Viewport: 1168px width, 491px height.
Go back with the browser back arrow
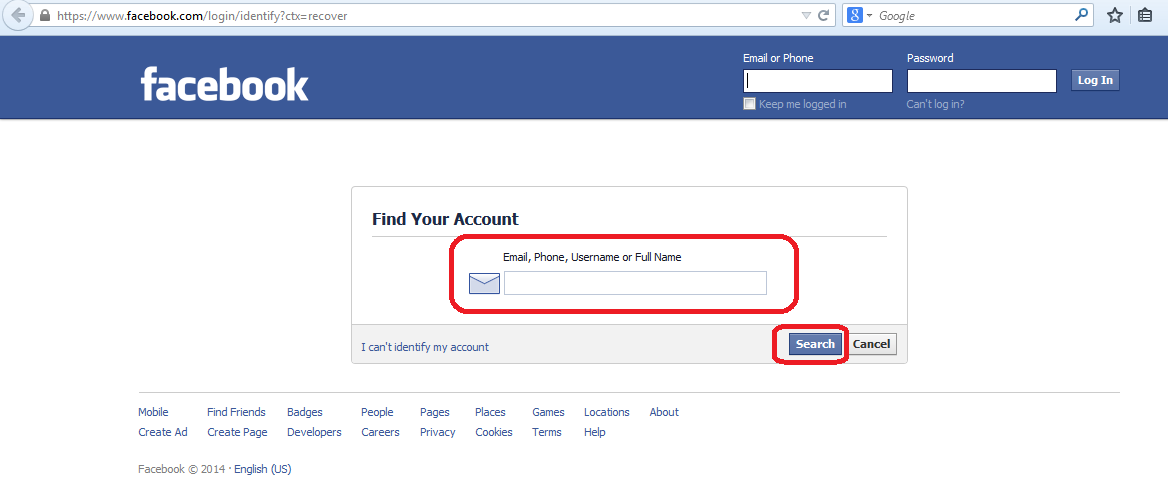click(x=17, y=15)
